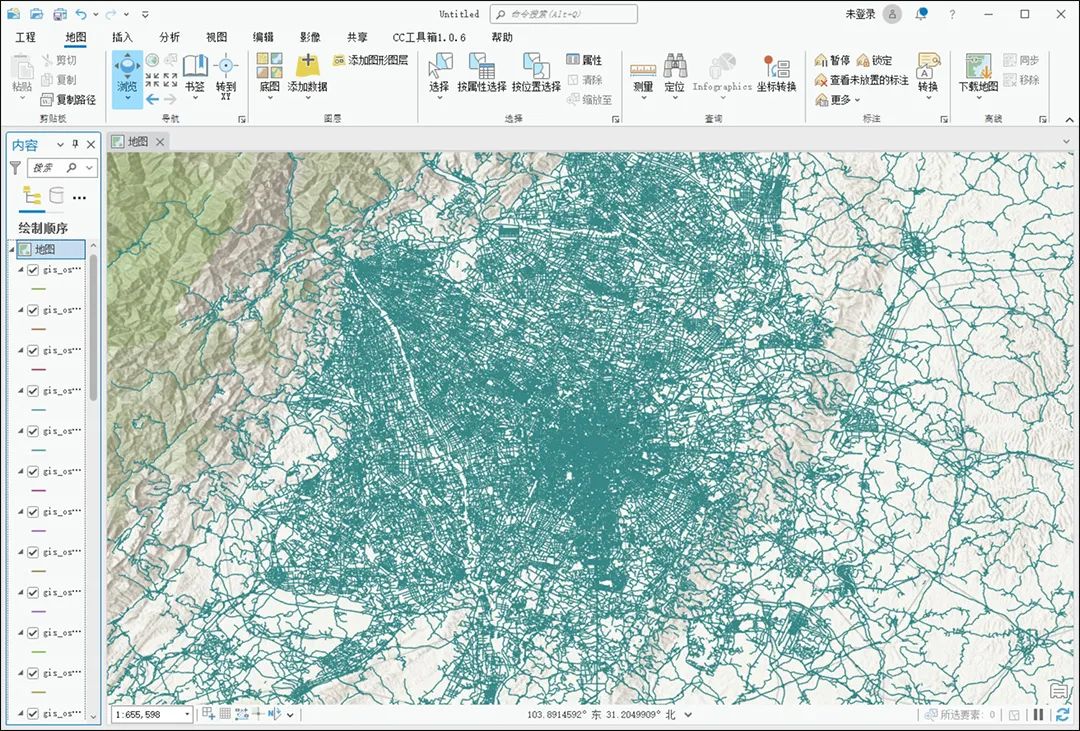
Task: Collapse the ribbon with the chevron
Action: [x=1070, y=120]
